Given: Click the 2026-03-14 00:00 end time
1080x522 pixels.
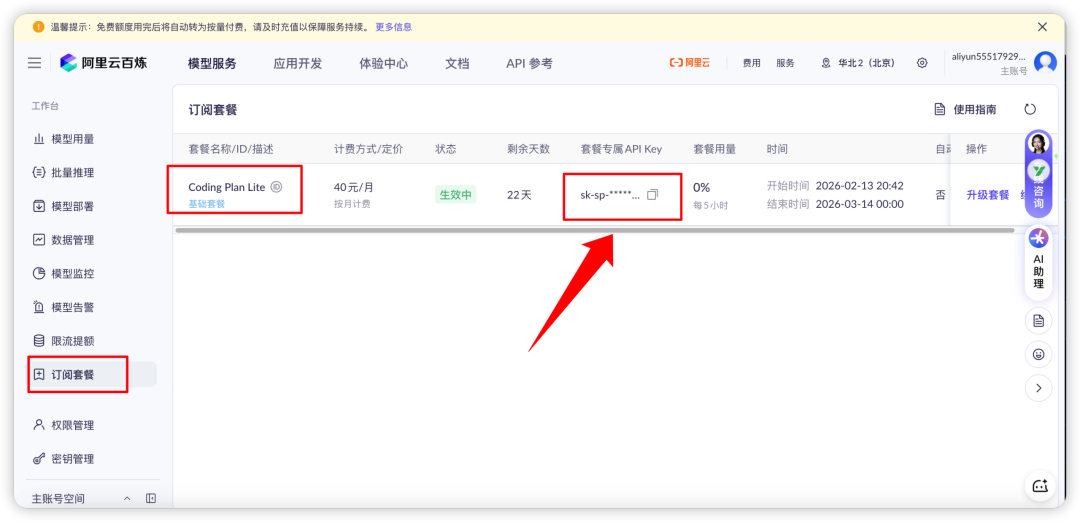Looking at the screenshot, I should 860,204.
